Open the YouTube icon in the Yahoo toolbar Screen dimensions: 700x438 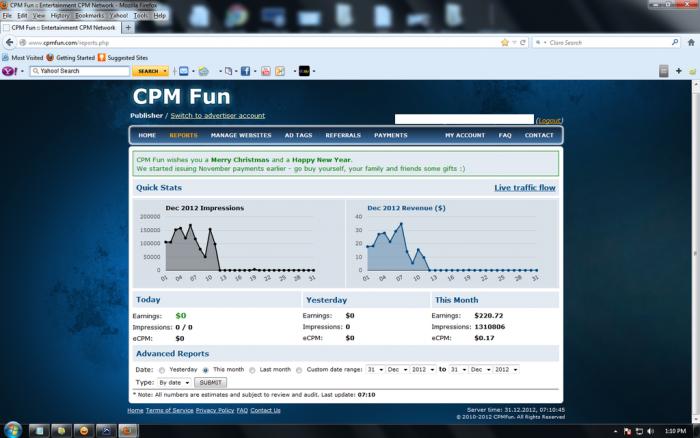266,71
